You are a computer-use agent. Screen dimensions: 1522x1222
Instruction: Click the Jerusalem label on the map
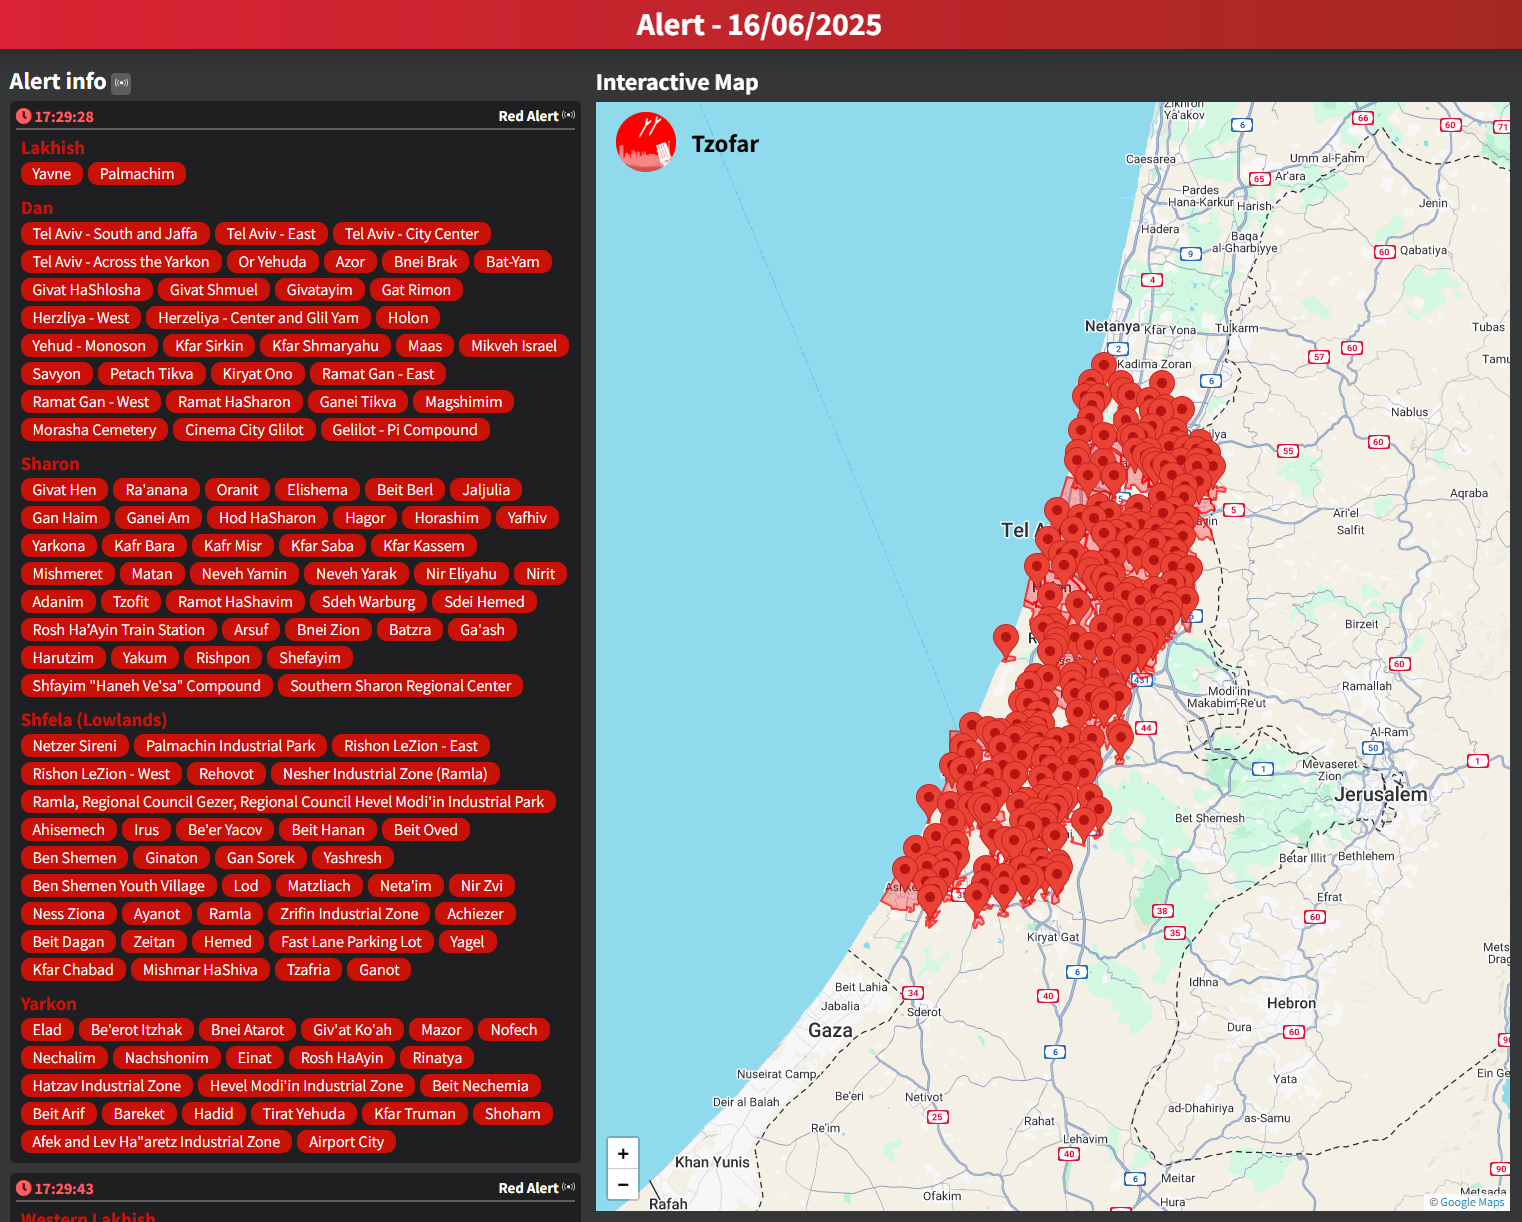(x=1381, y=794)
